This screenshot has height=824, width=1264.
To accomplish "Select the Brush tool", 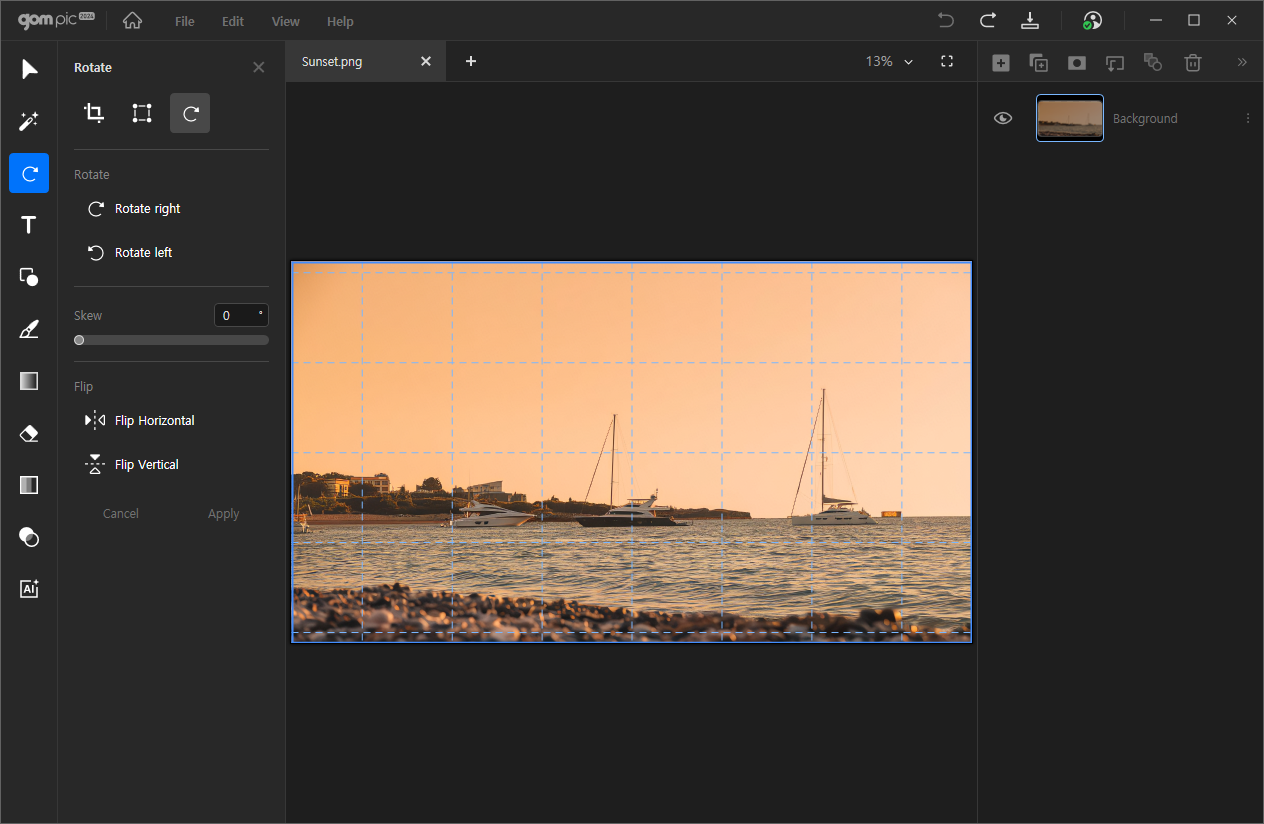I will coord(29,329).
